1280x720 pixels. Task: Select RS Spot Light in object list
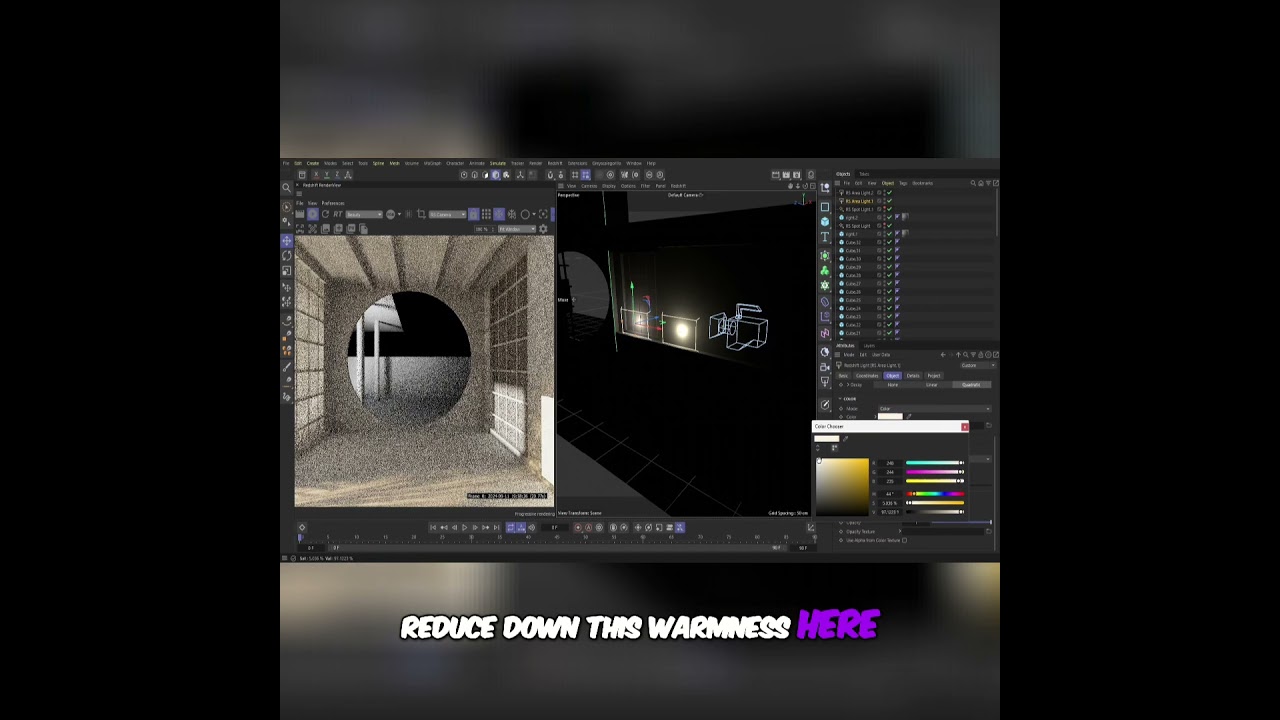[858, 226]
